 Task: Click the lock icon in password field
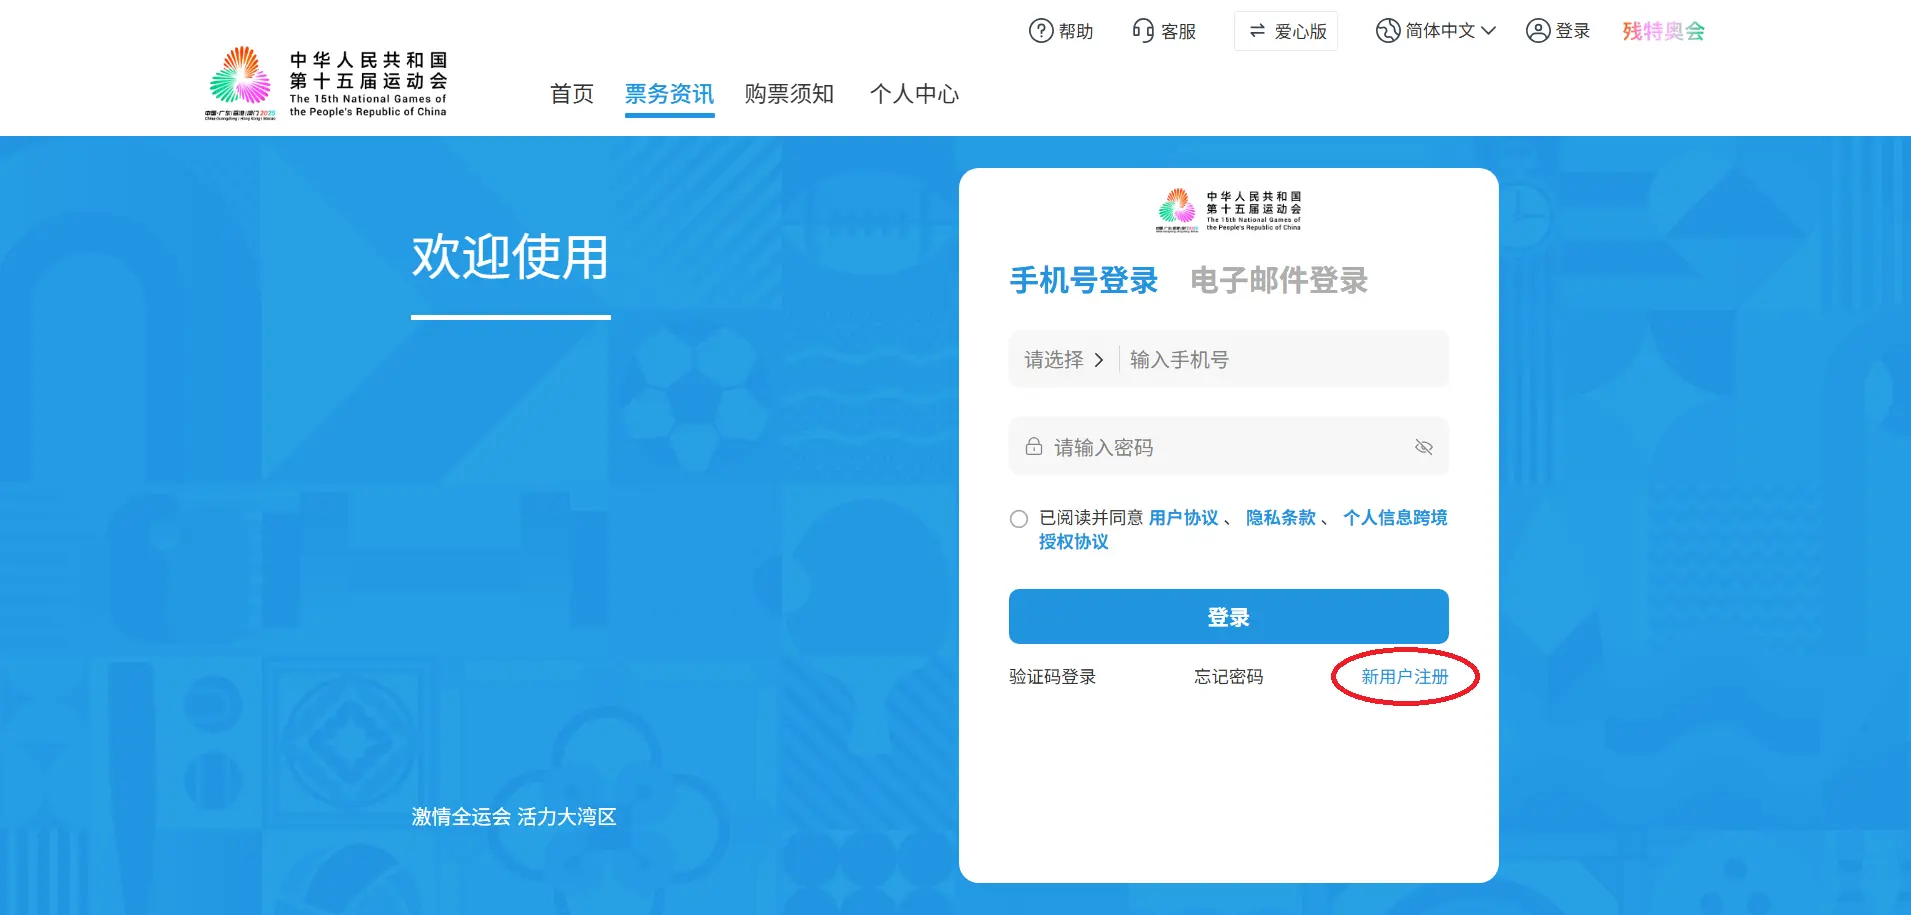click(1034, 447)
